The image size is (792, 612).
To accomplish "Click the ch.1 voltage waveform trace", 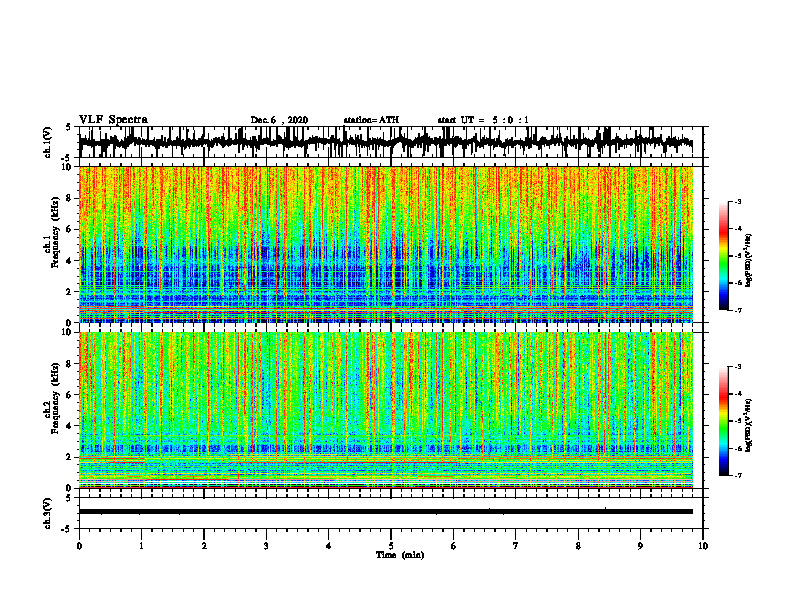I will coord(386,142).
